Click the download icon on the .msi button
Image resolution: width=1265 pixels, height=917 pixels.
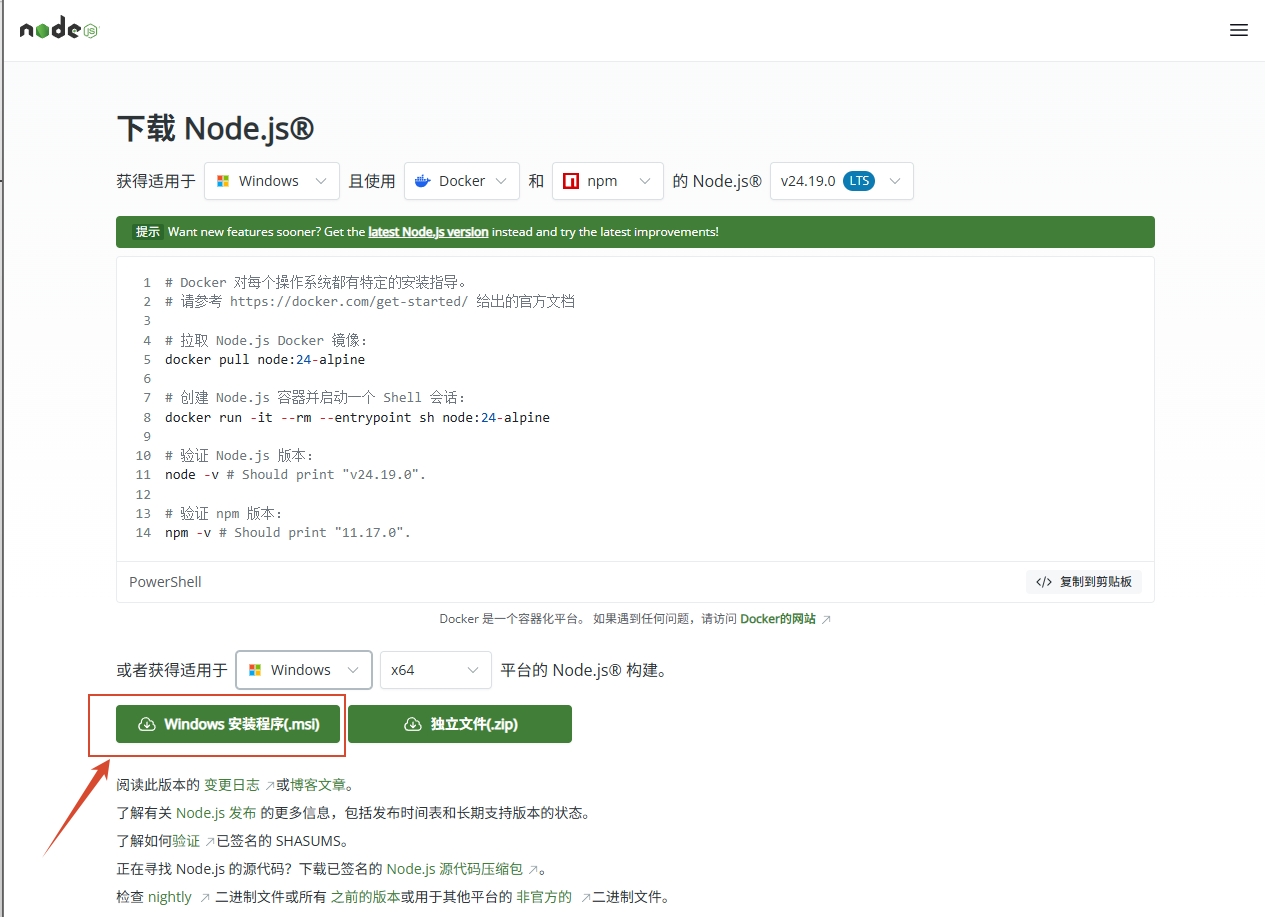146,724
